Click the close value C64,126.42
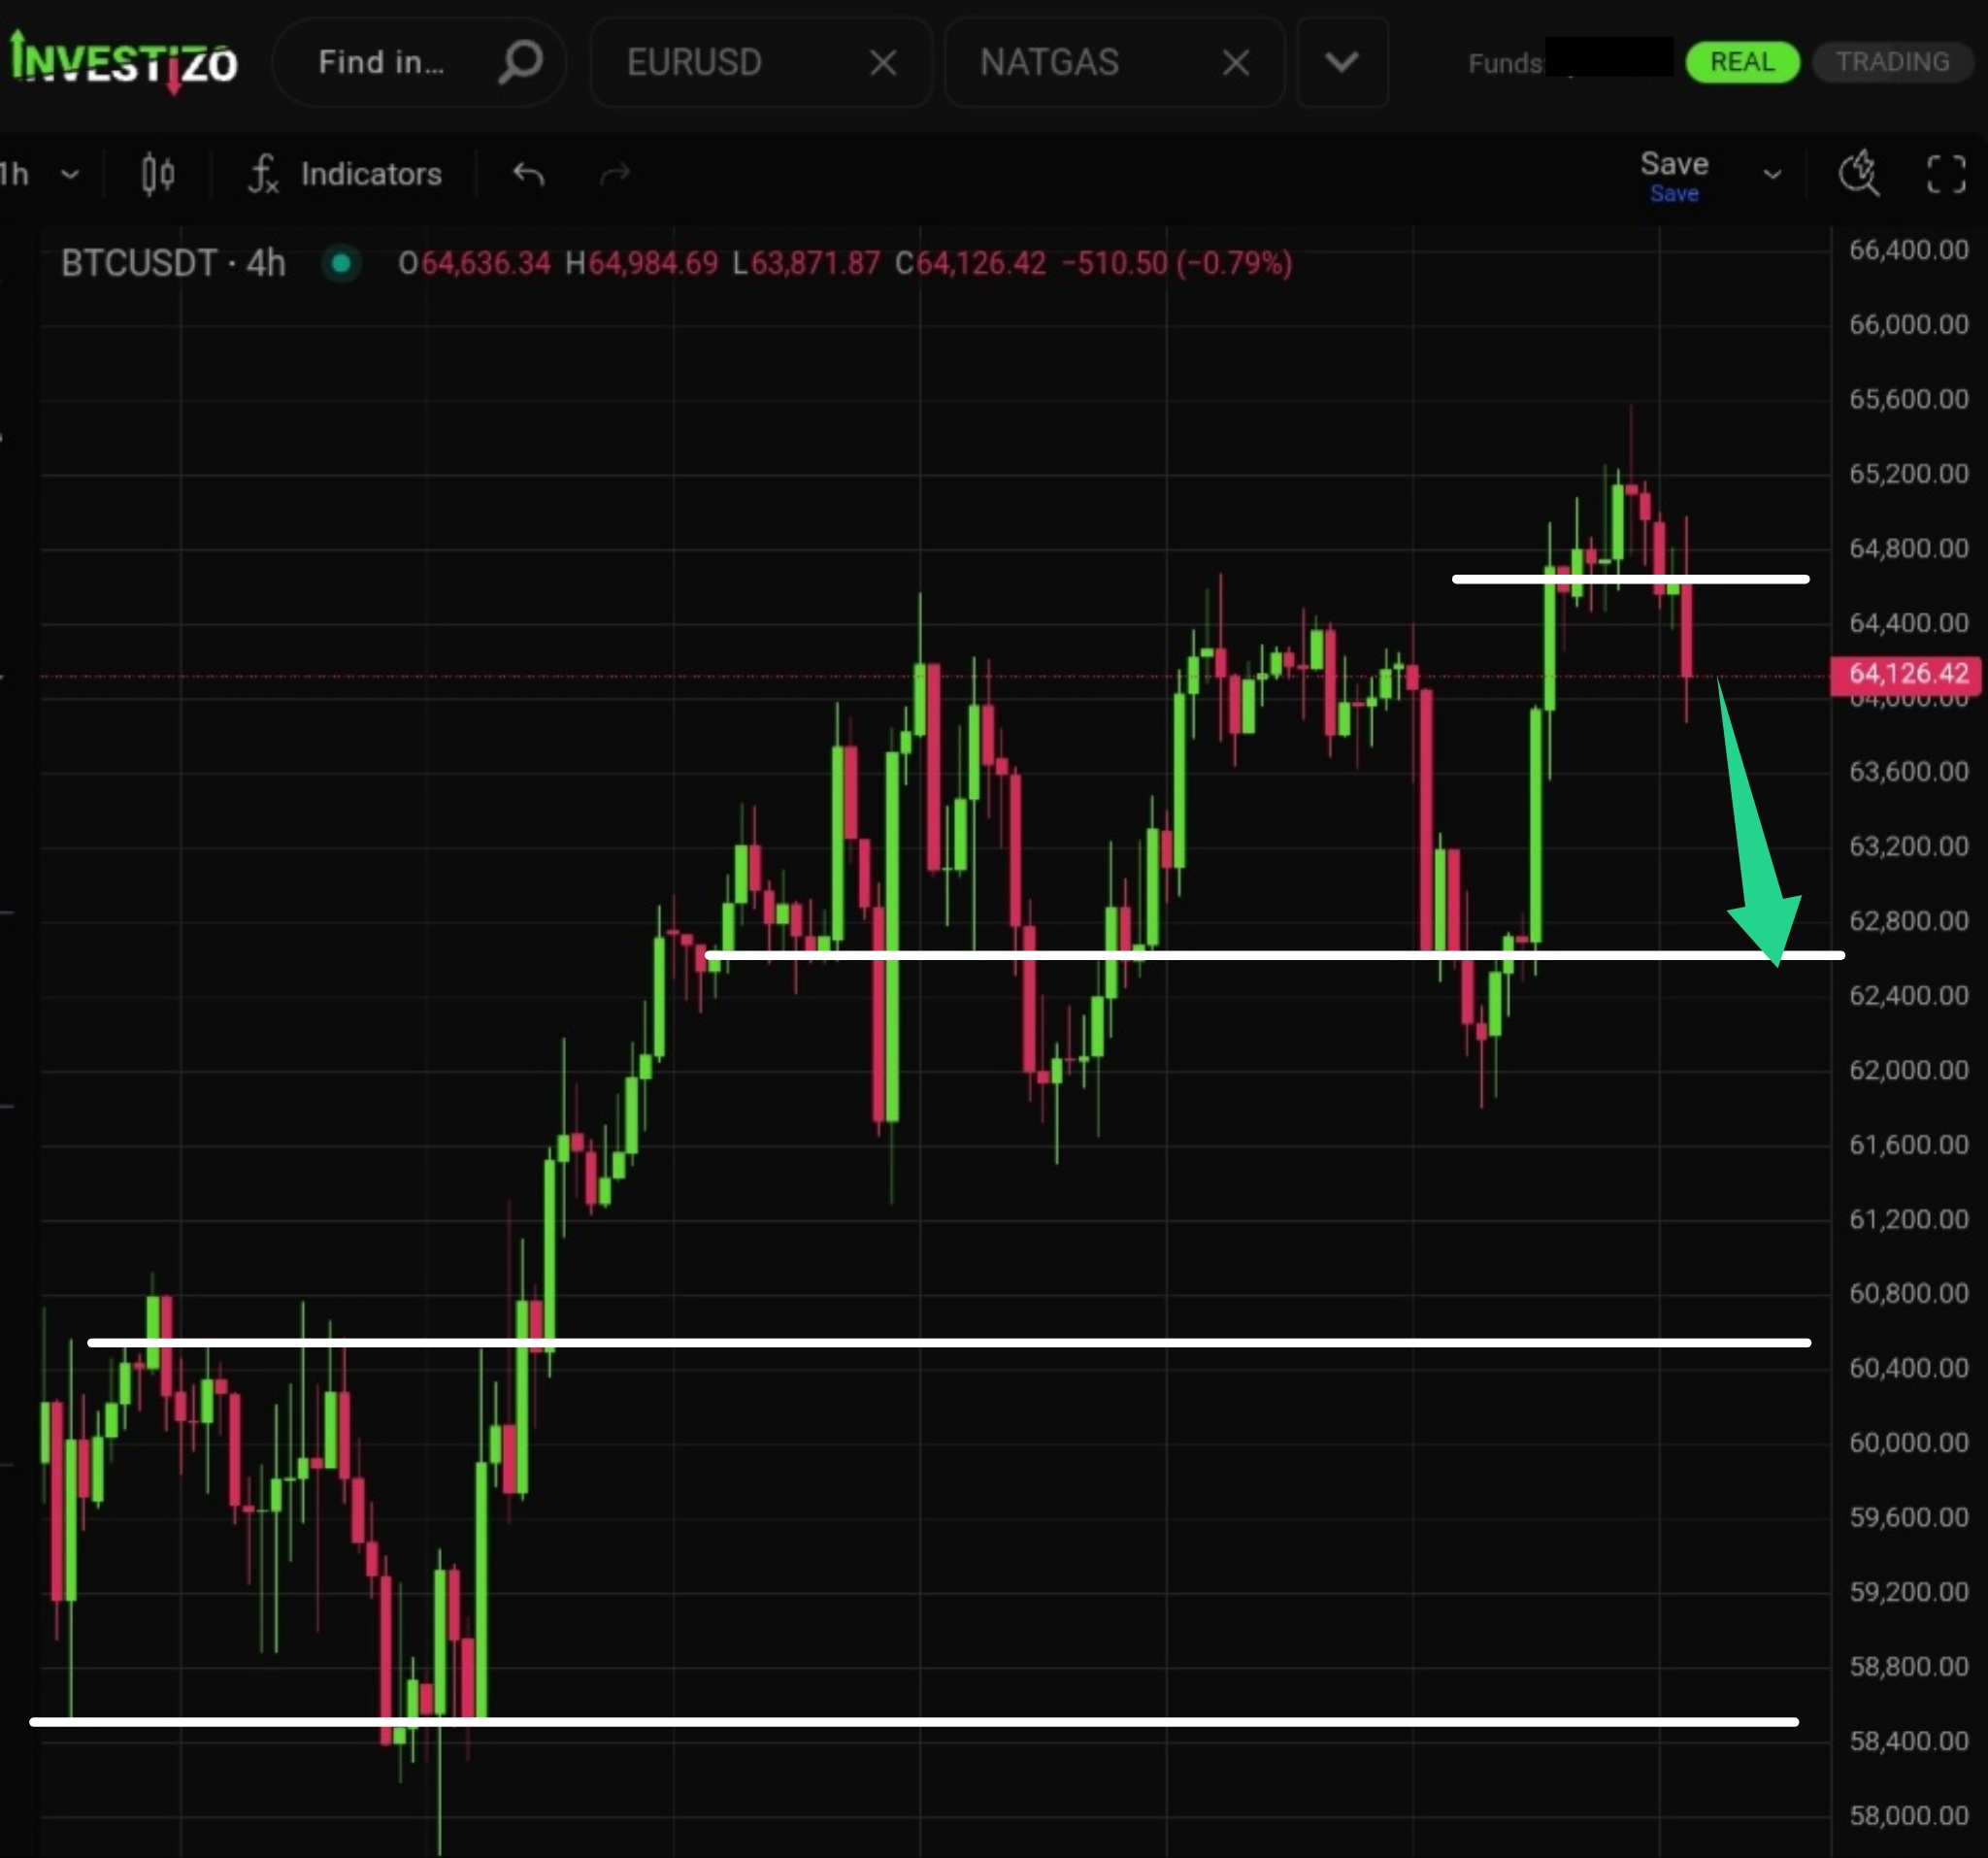The height and width of the screenshot is (1858, 1988). [970, 263]
